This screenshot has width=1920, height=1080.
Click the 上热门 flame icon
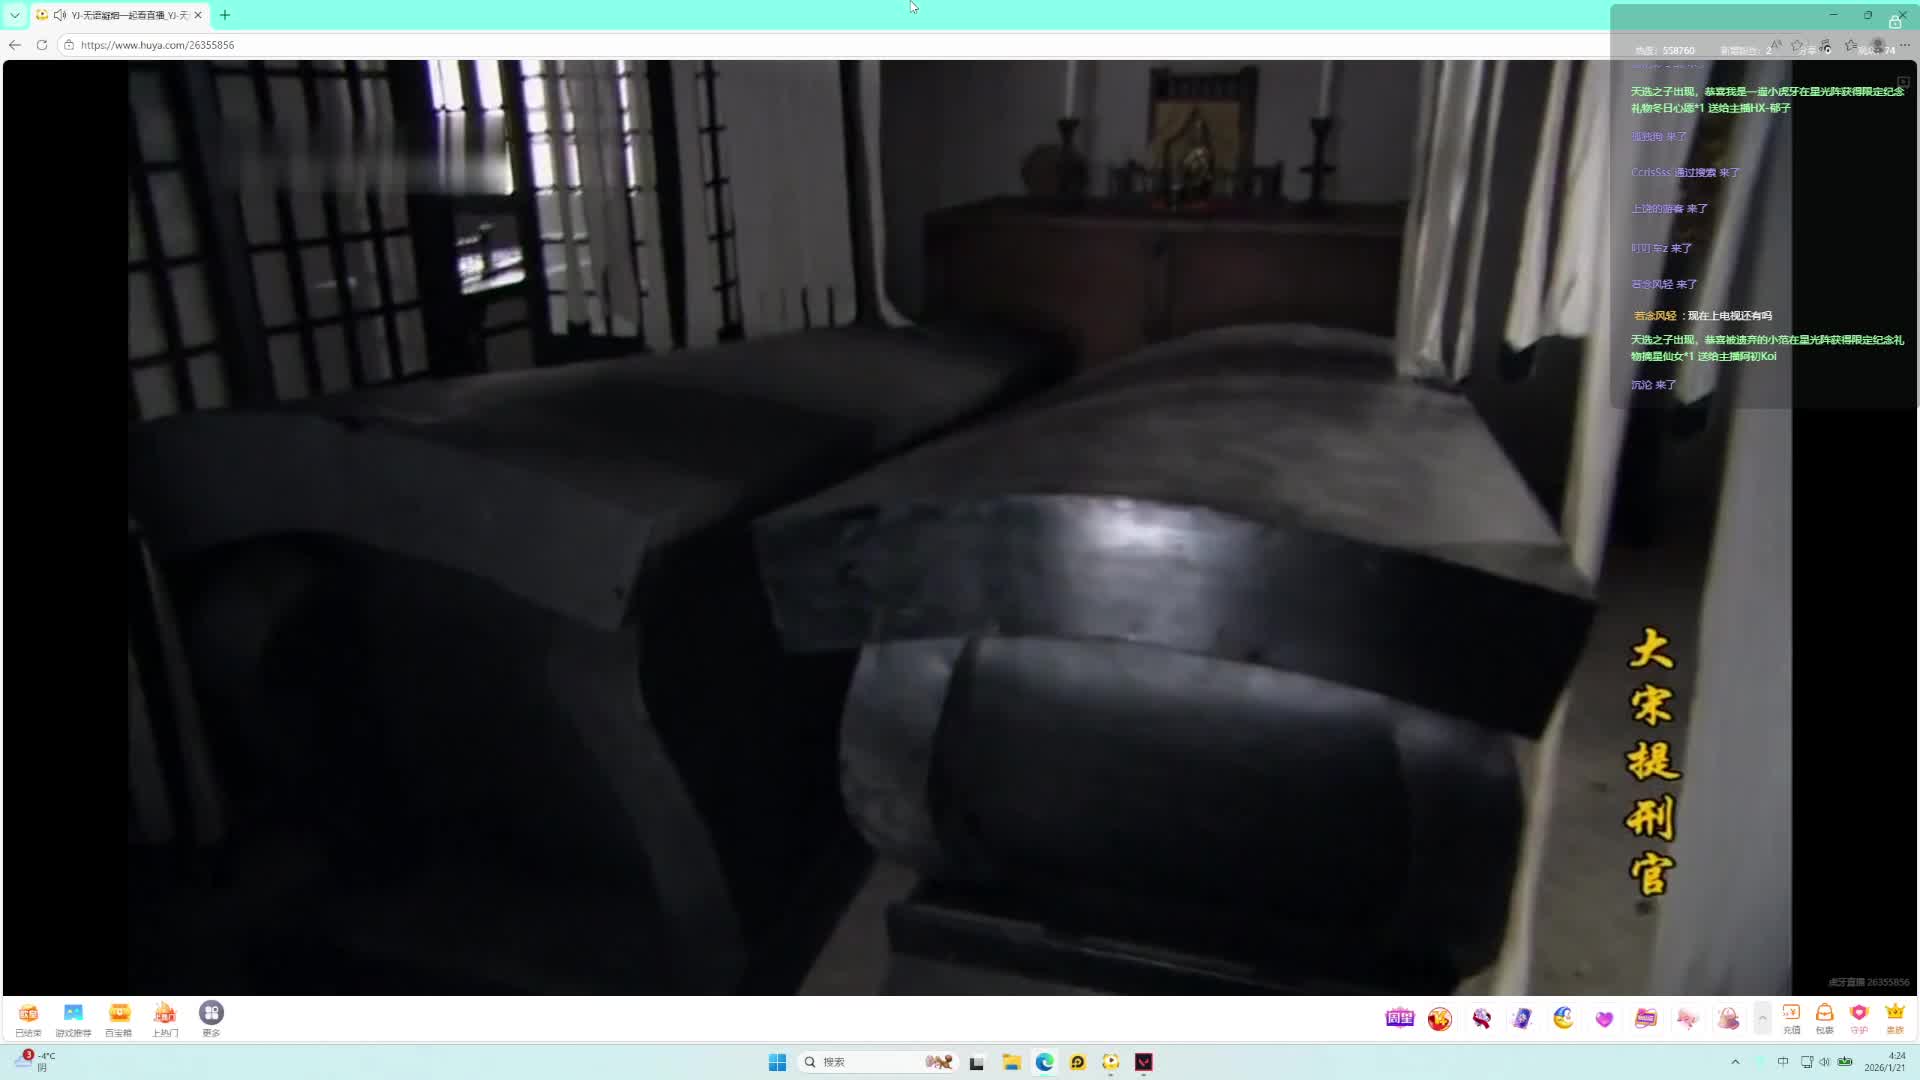coord(165,1014)
